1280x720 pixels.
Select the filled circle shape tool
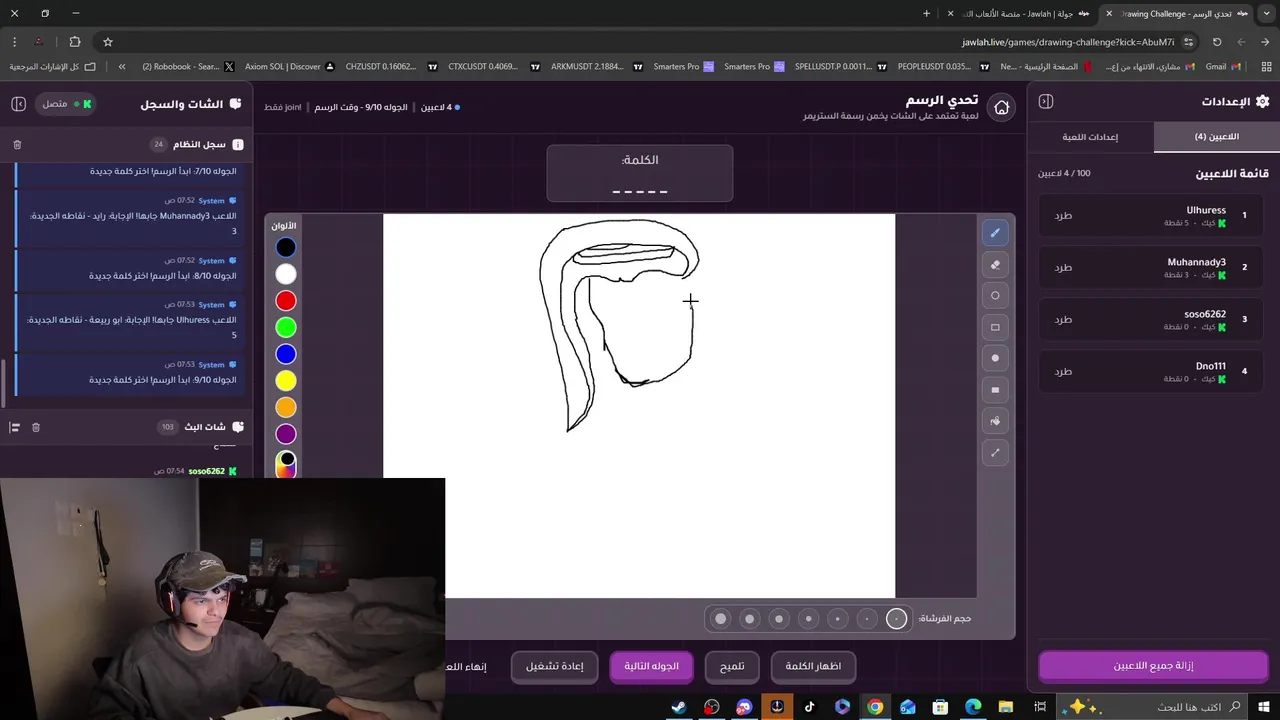(995, 358)
